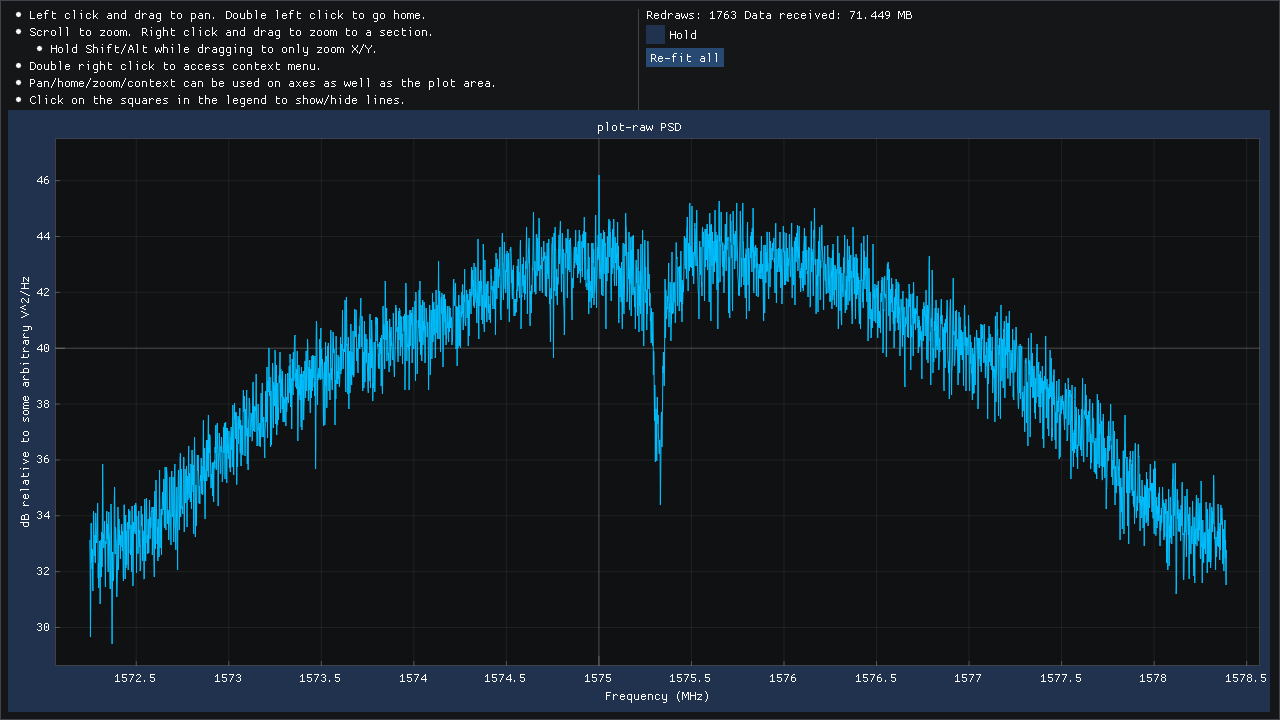Click the deep notch bottom in the spectrum
Image resolution: width=1280 pixels, height=720 pixels.
(x=660, y=502)
